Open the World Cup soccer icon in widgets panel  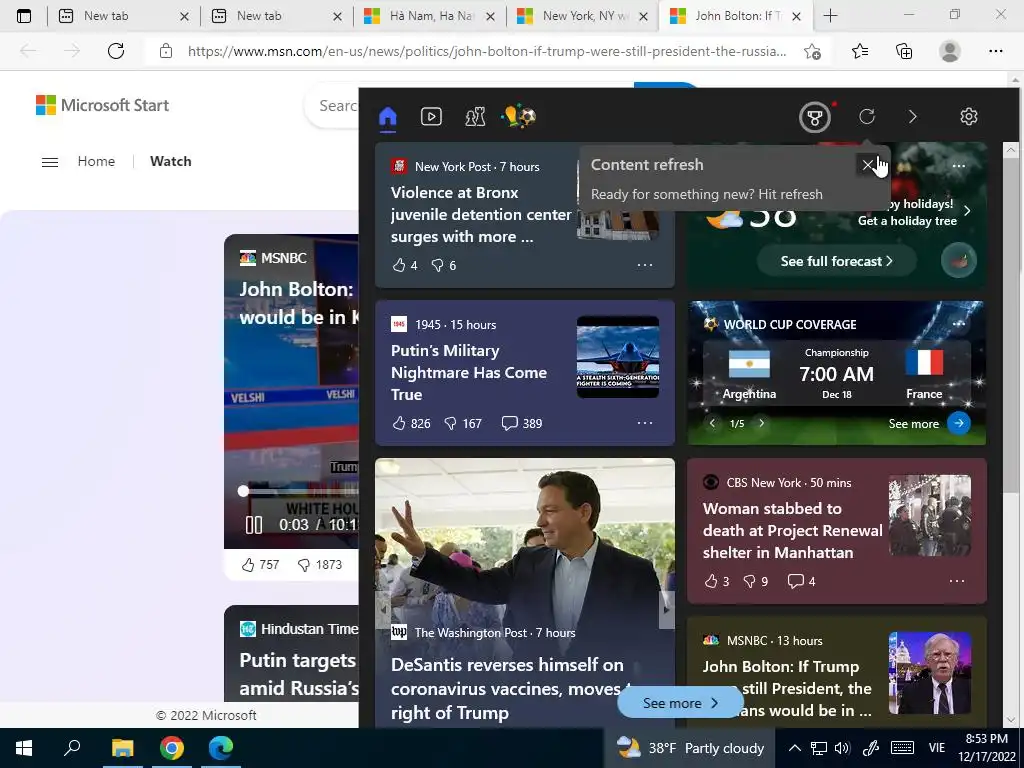point(519,117)
